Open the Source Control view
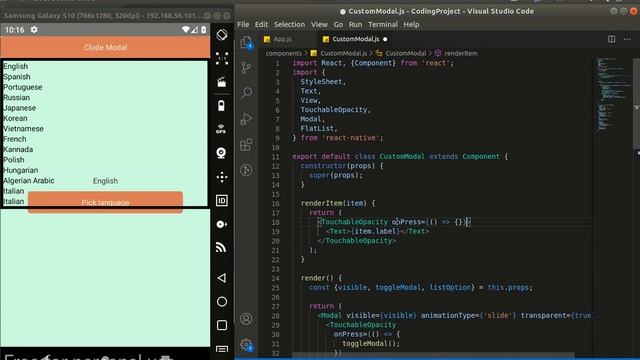Screen dimensions: 640x360 [x=246, y=67]
